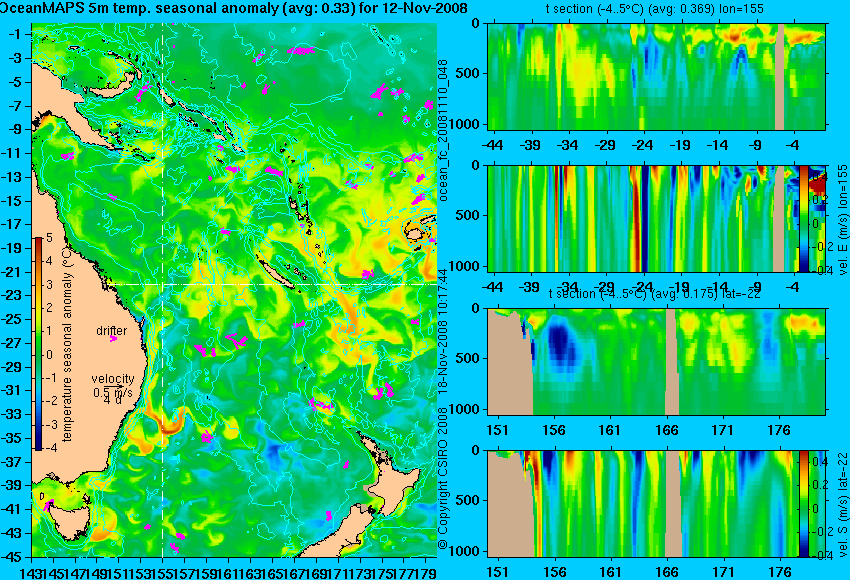Click the 'drifter' legend label
The image size is (850, 580).
pyautogui.click(x=112, y=330)
